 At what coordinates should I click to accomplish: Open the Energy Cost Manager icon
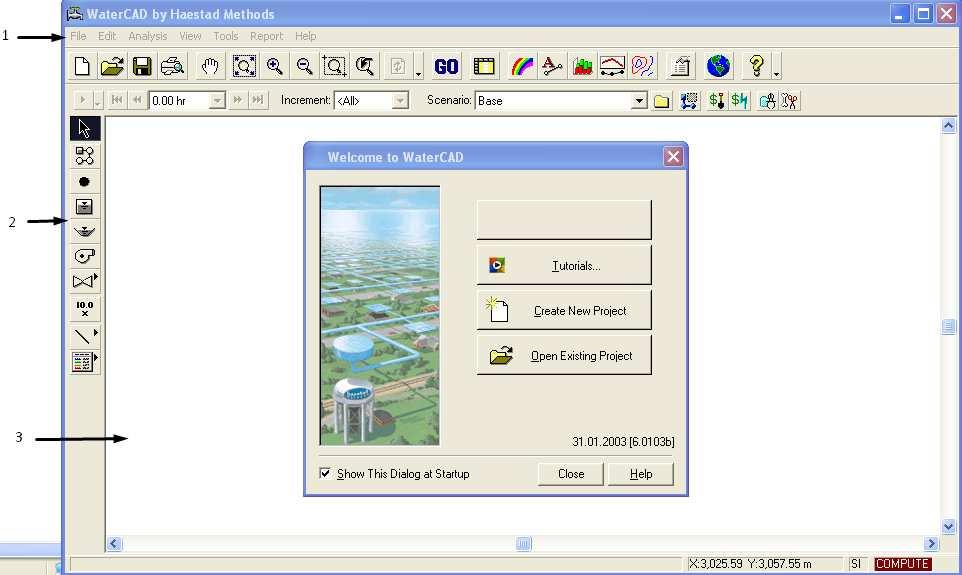[x=739, y=101]
